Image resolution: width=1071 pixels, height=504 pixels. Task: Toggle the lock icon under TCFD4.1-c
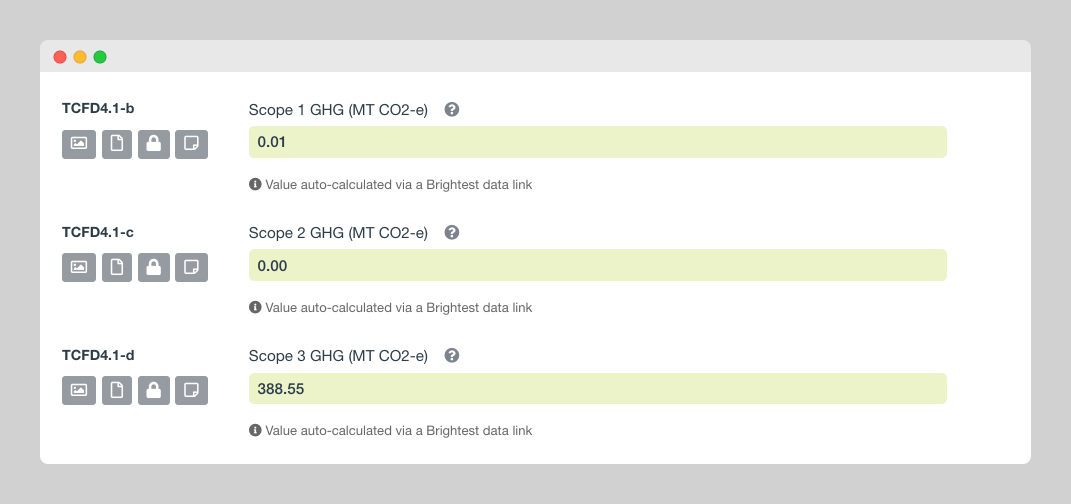(154, 268)
